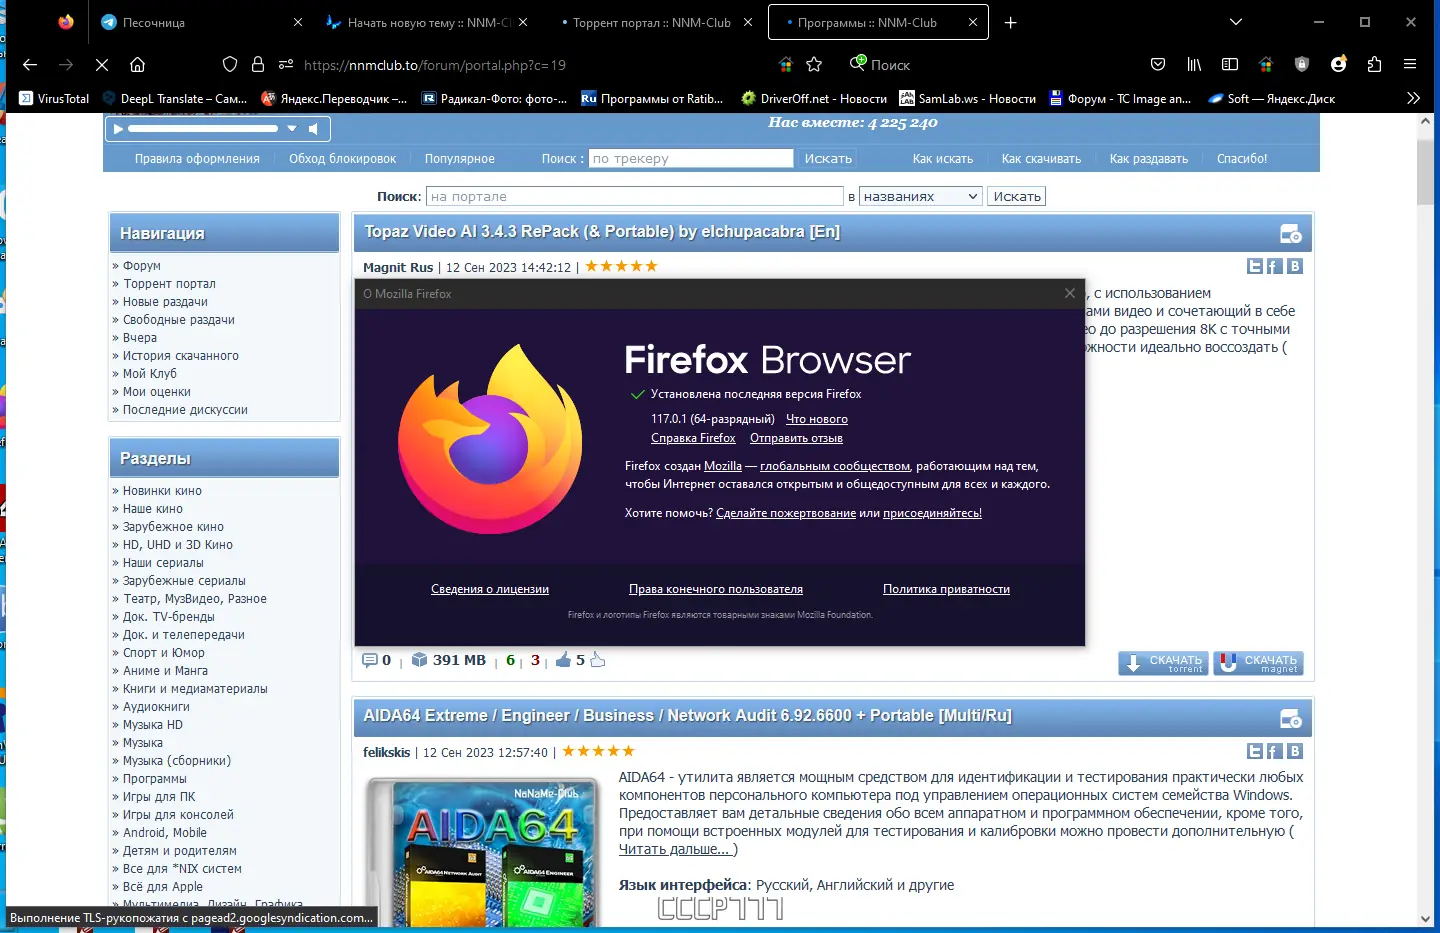Open the browser home page

tap(138, 65)
